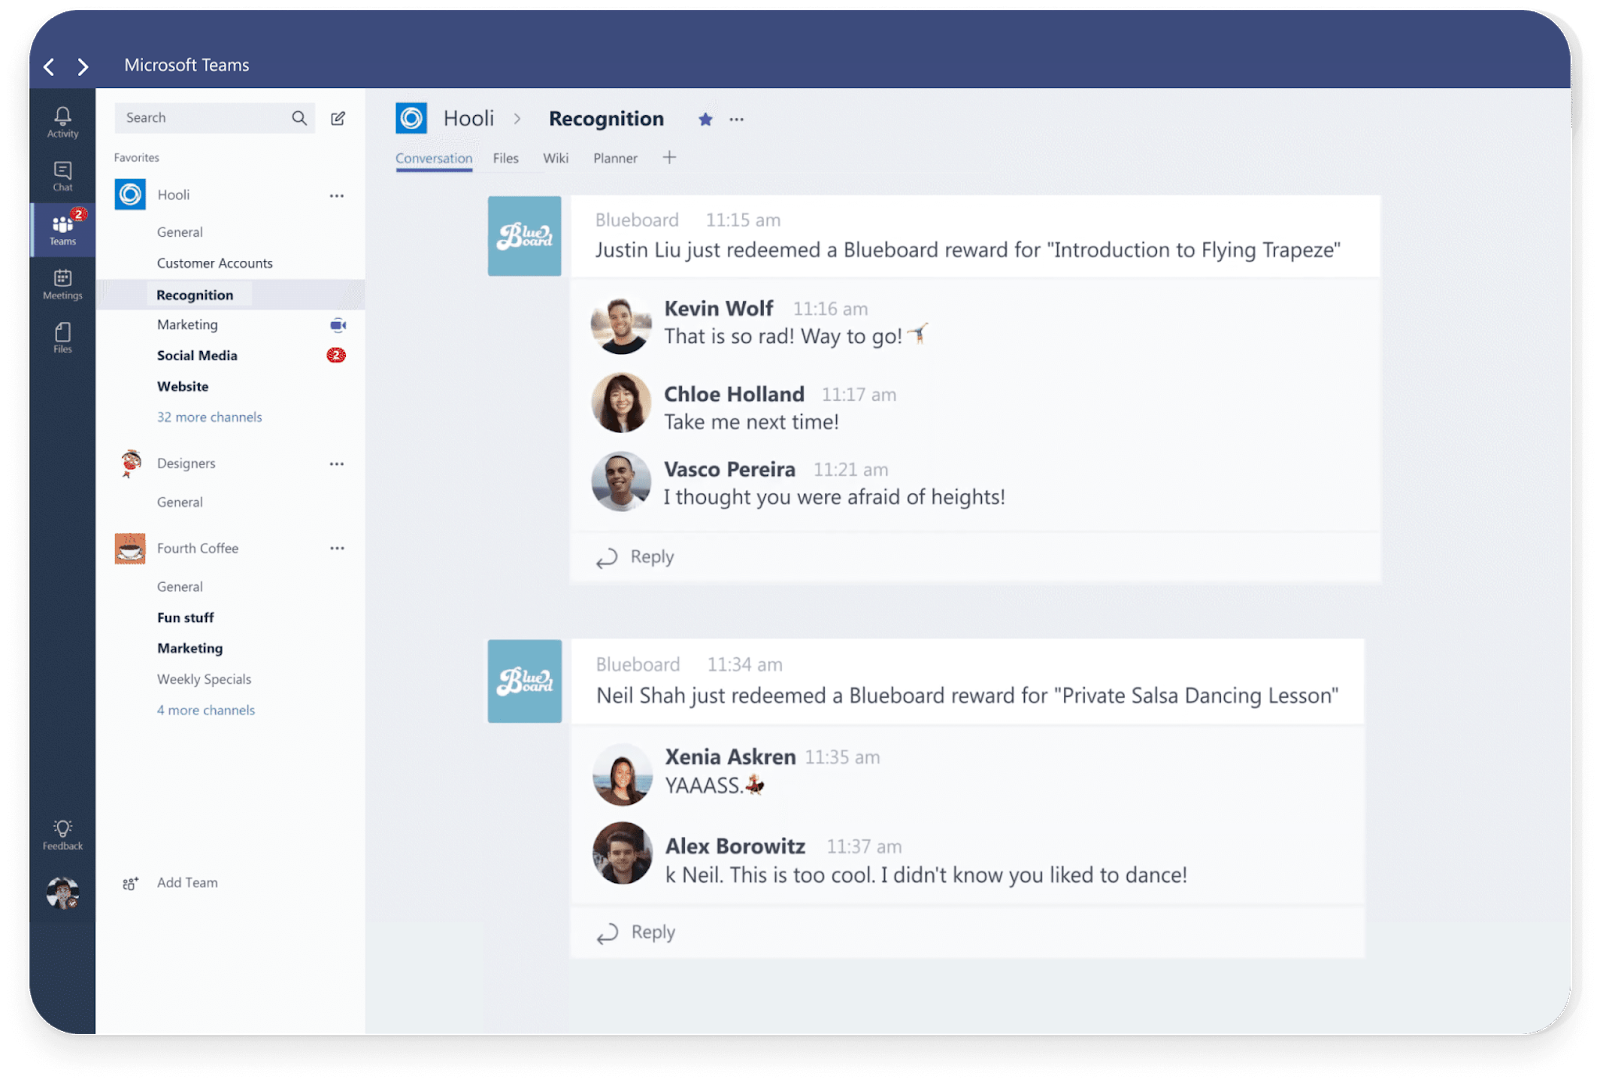The width and height of the screenshot is (1600, 1084).
Task: Reply to Neil Shah salsa thread
Action: [636, 932]
